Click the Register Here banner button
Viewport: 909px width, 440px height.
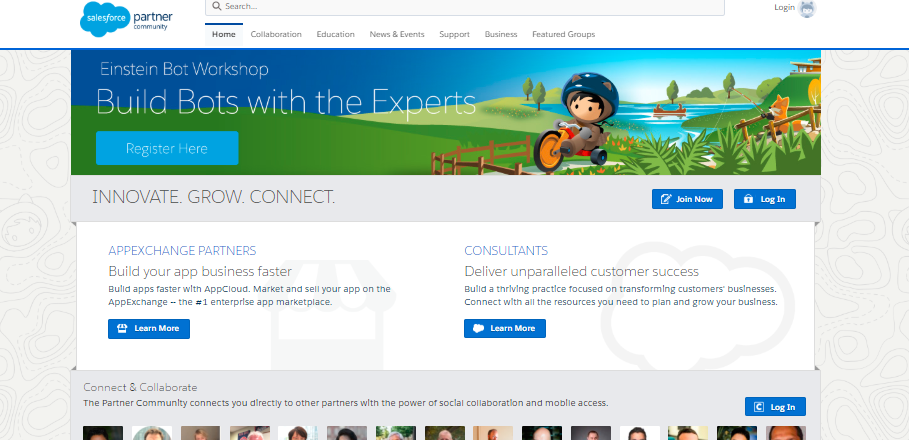click(x=167, y=148)
